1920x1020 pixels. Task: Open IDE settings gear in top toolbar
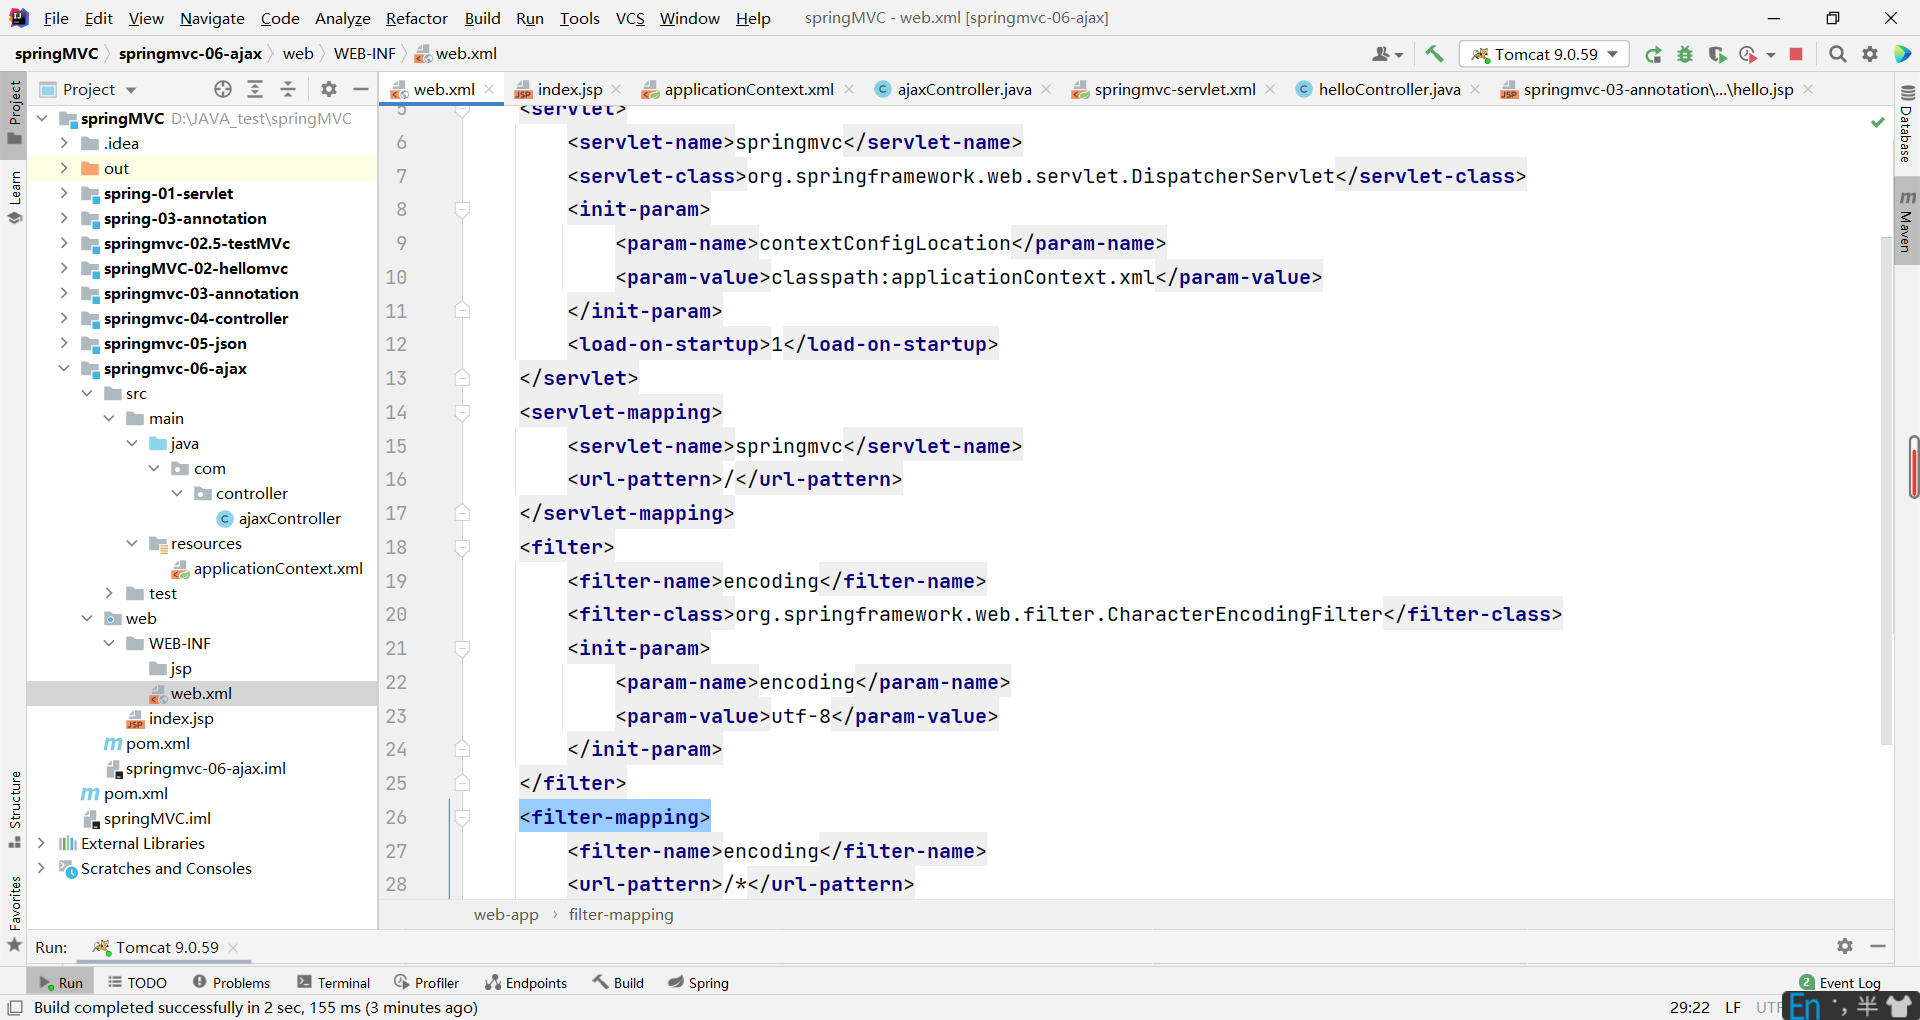(x=1870, y=54)
